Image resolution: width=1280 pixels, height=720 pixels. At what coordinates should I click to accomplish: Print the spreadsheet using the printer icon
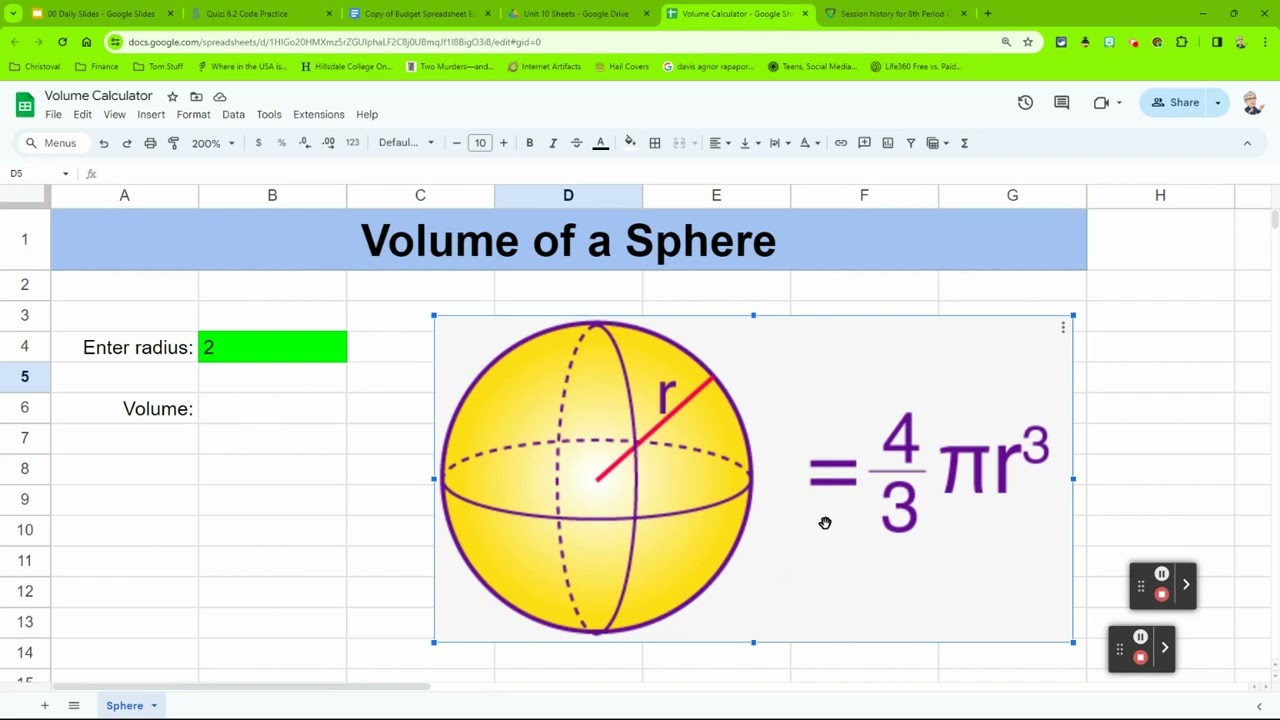click(150, 143)
